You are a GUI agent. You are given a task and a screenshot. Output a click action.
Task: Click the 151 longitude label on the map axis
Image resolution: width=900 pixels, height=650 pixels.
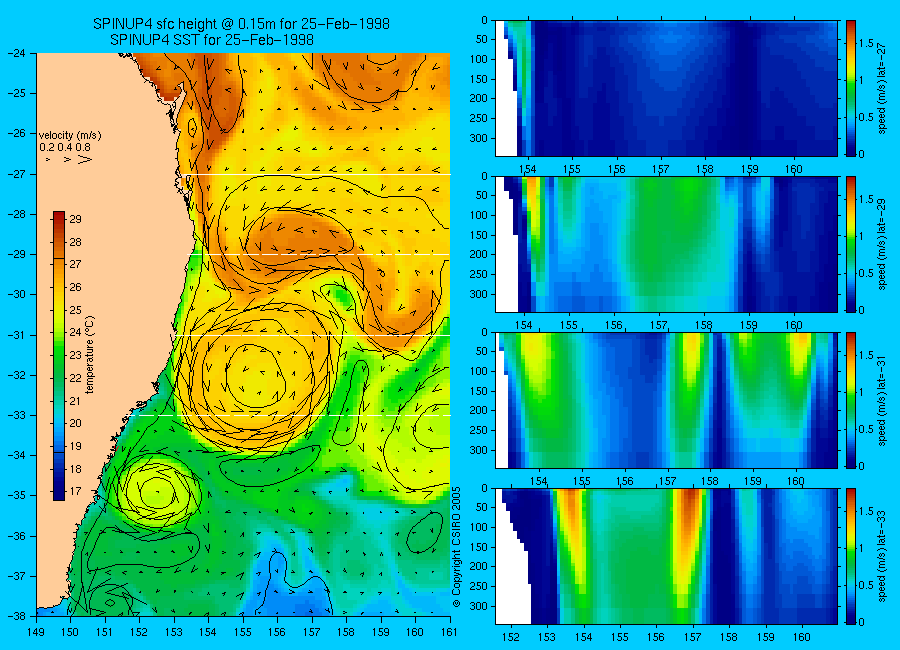click(105, 632)
